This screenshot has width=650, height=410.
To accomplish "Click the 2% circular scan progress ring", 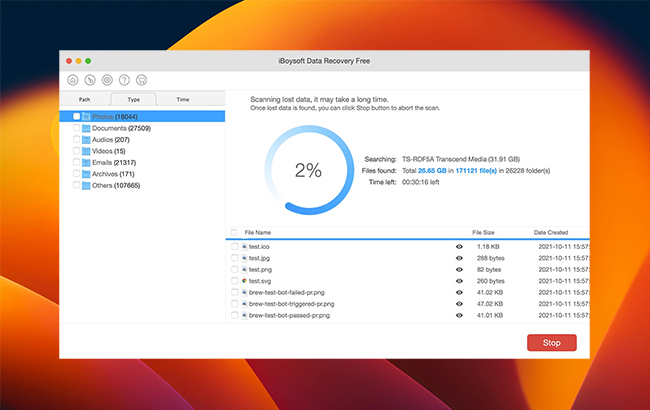I will coord(309,170).
